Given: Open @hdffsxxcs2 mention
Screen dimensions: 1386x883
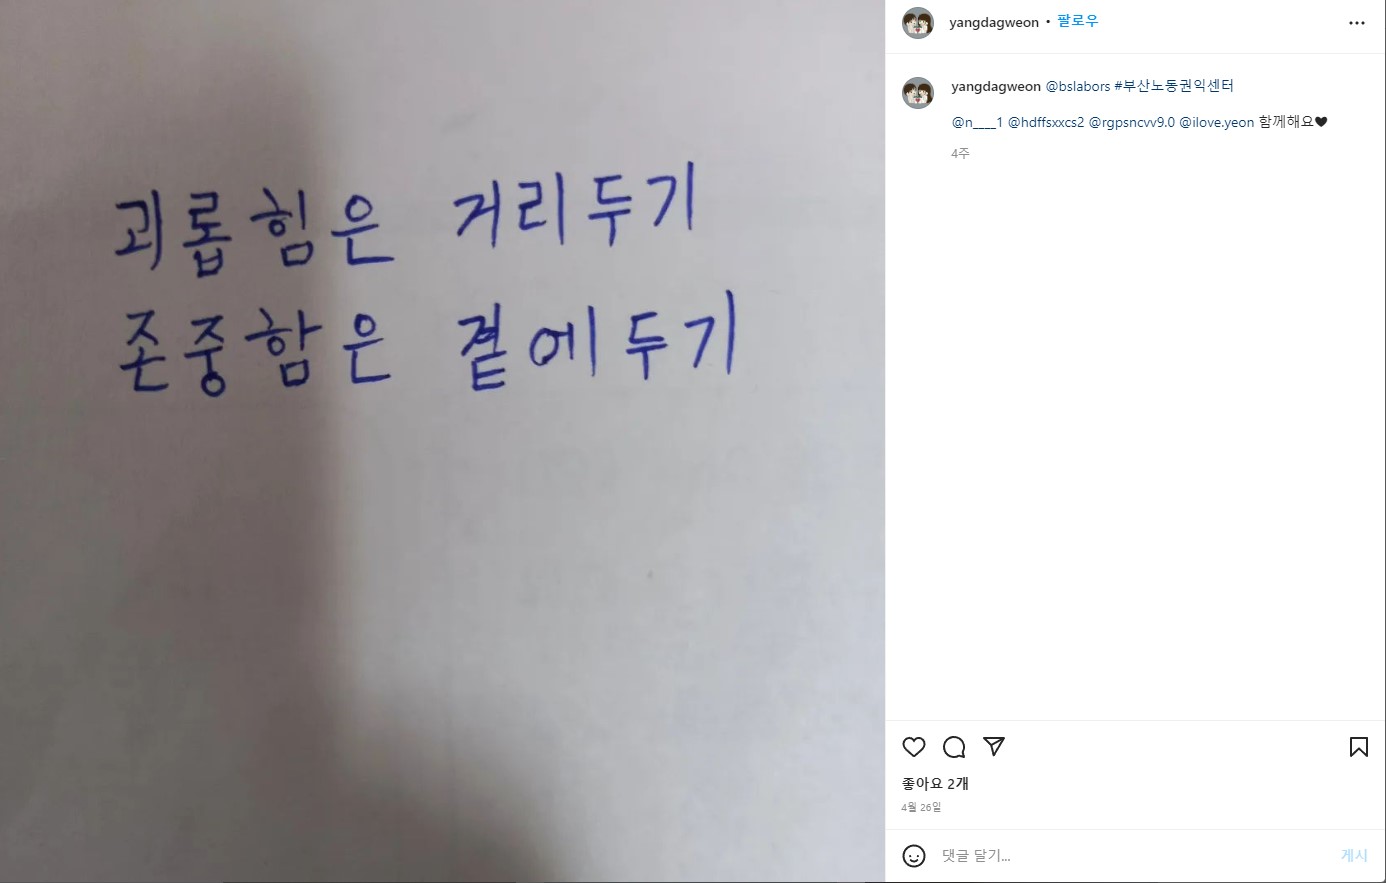Looking at the screenshot, I should click(1046, 122).
